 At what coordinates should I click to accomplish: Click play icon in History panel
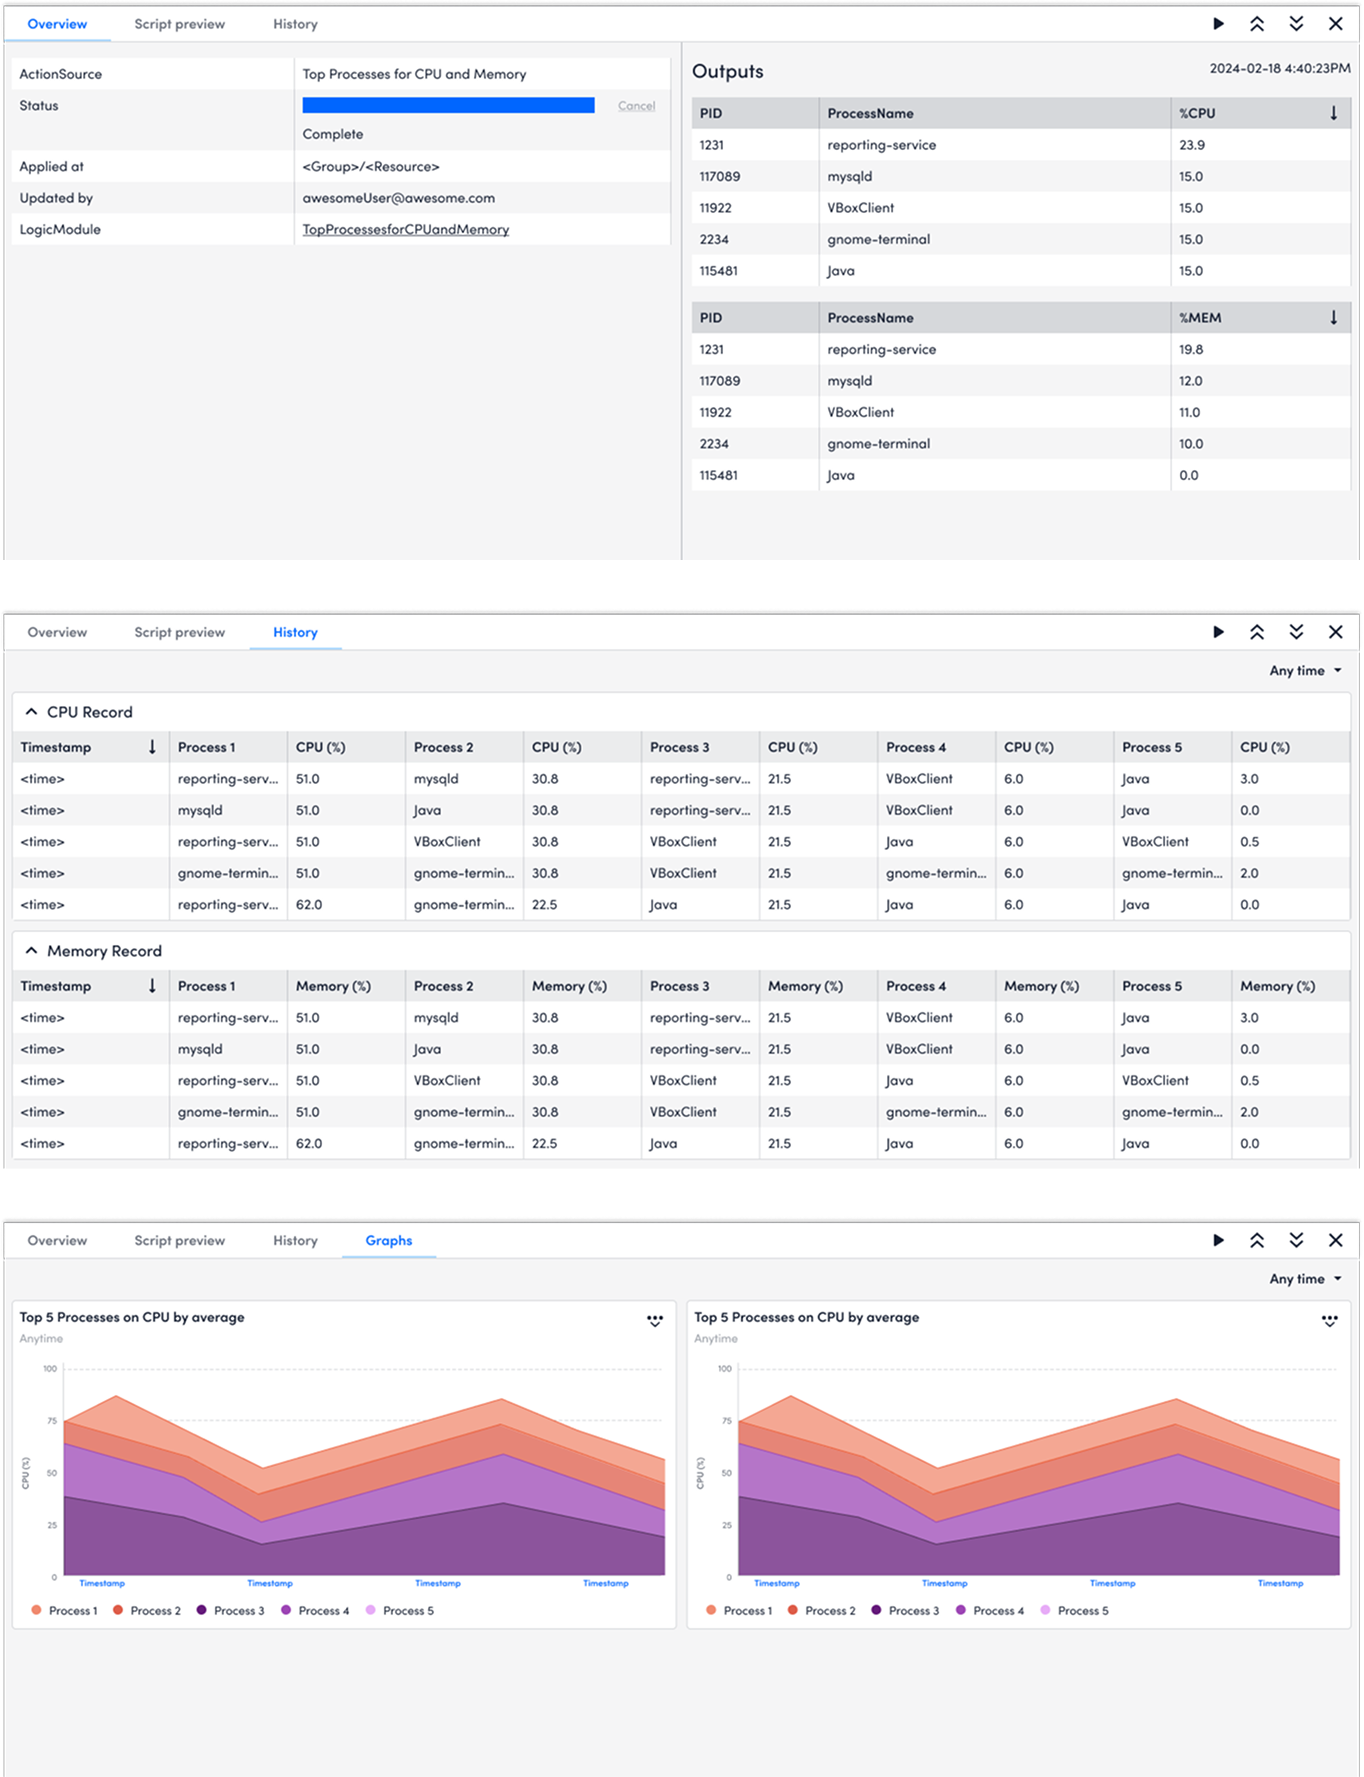1218,631
